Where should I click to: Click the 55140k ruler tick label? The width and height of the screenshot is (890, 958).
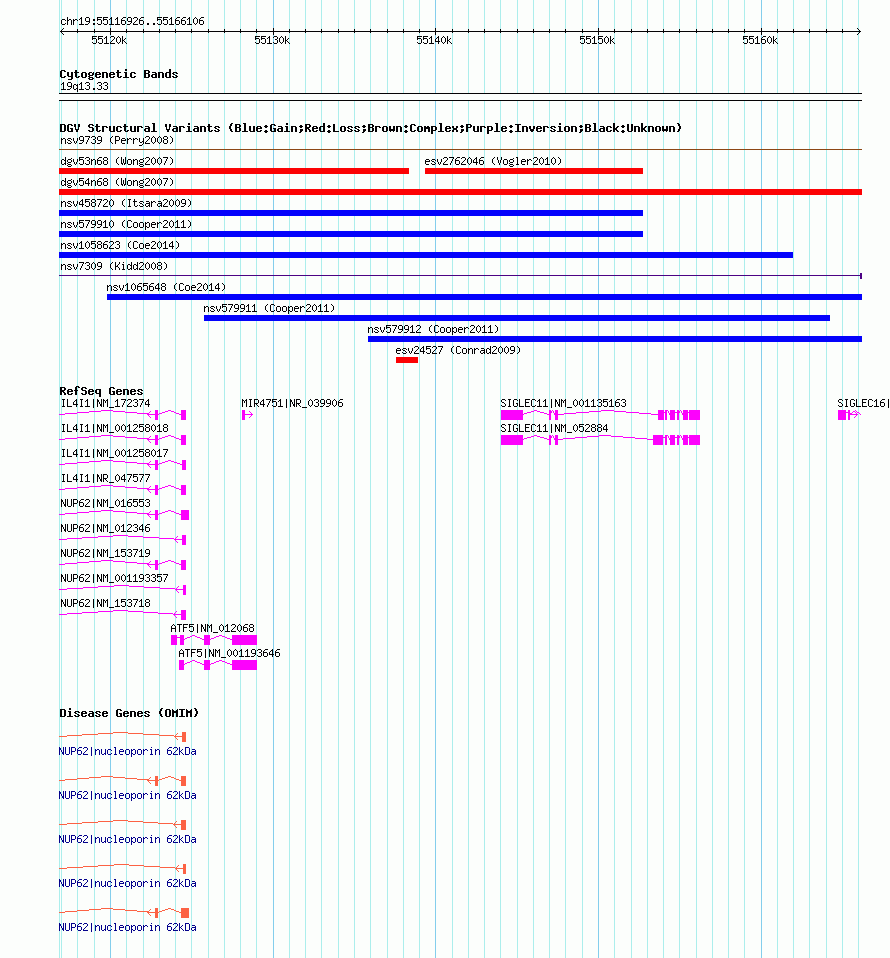[x=434, y=40]
